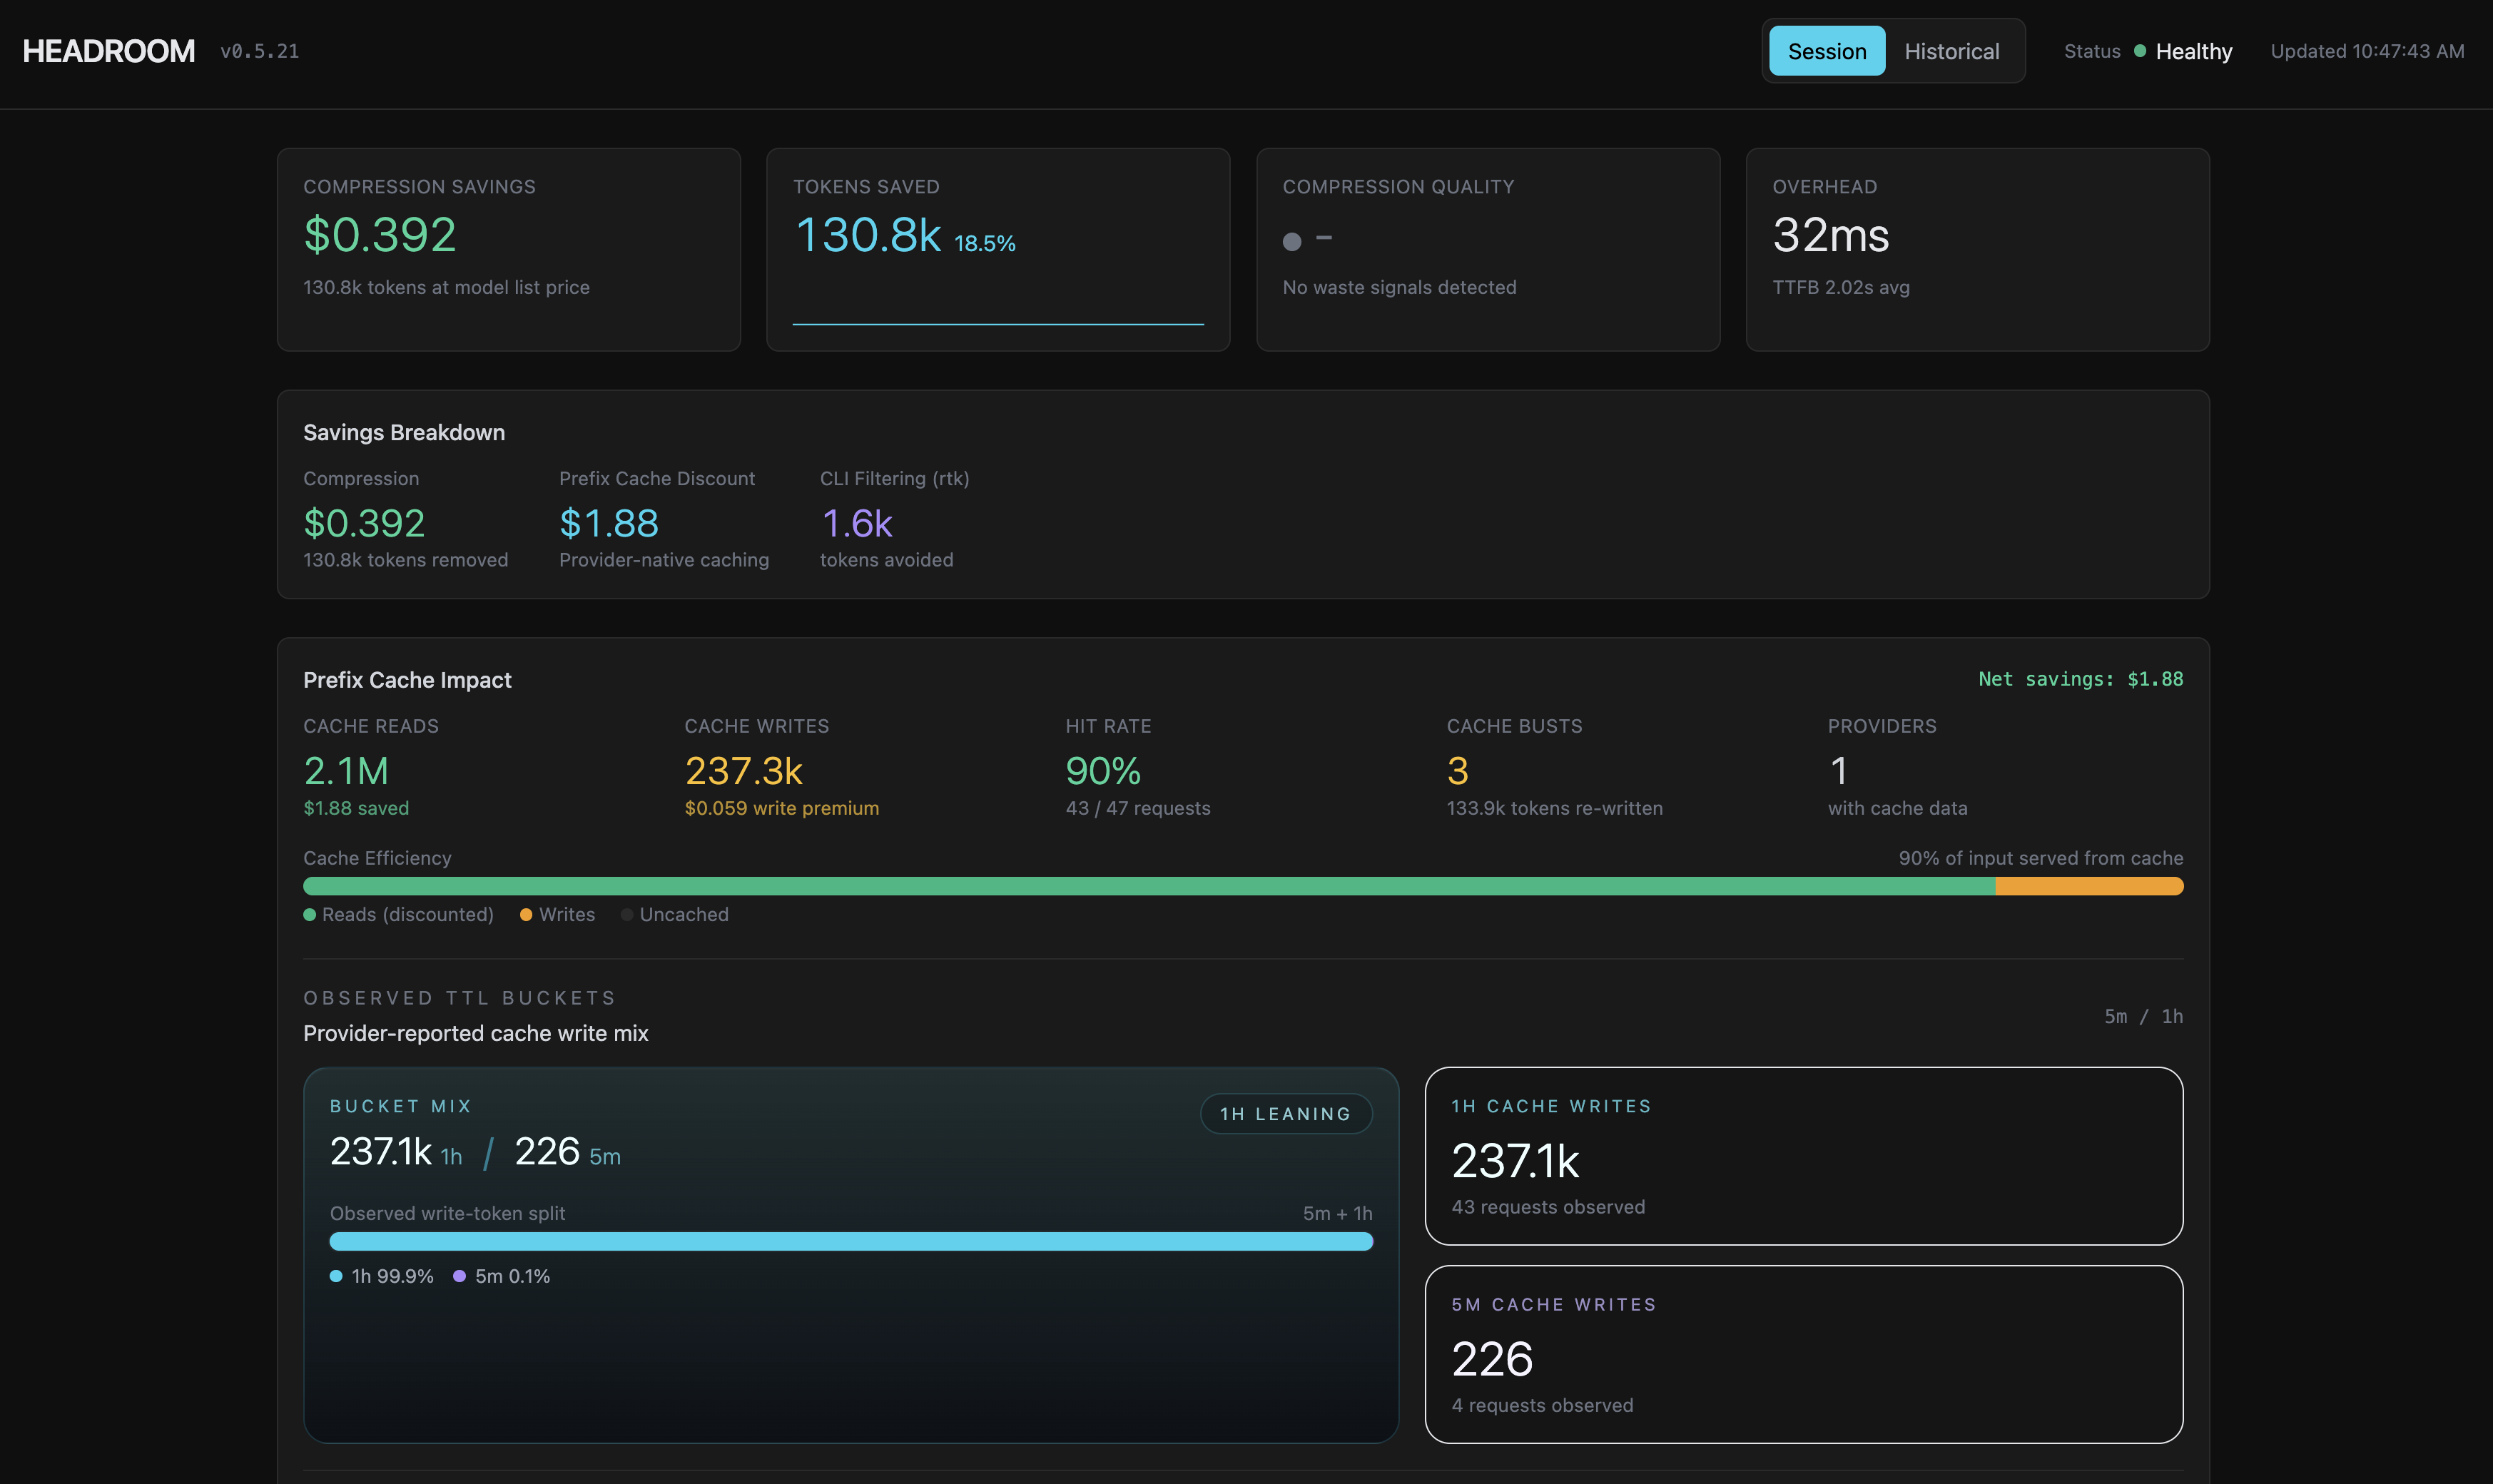Toggle the 1h TTL bucket filter
Screen dimensions: 2493x1484
coord(2173,1016)
